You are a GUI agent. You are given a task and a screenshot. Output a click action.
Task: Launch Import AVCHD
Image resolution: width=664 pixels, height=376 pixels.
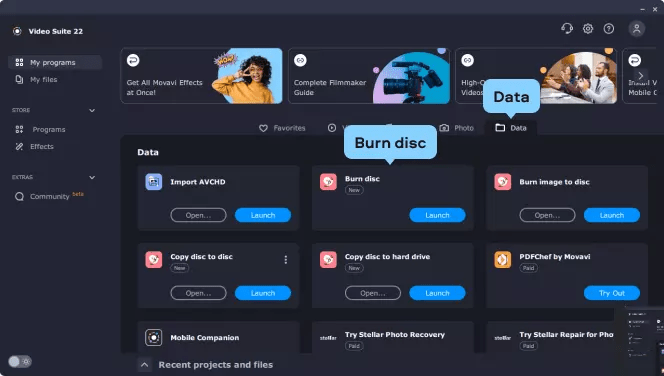tap(263, 215)
